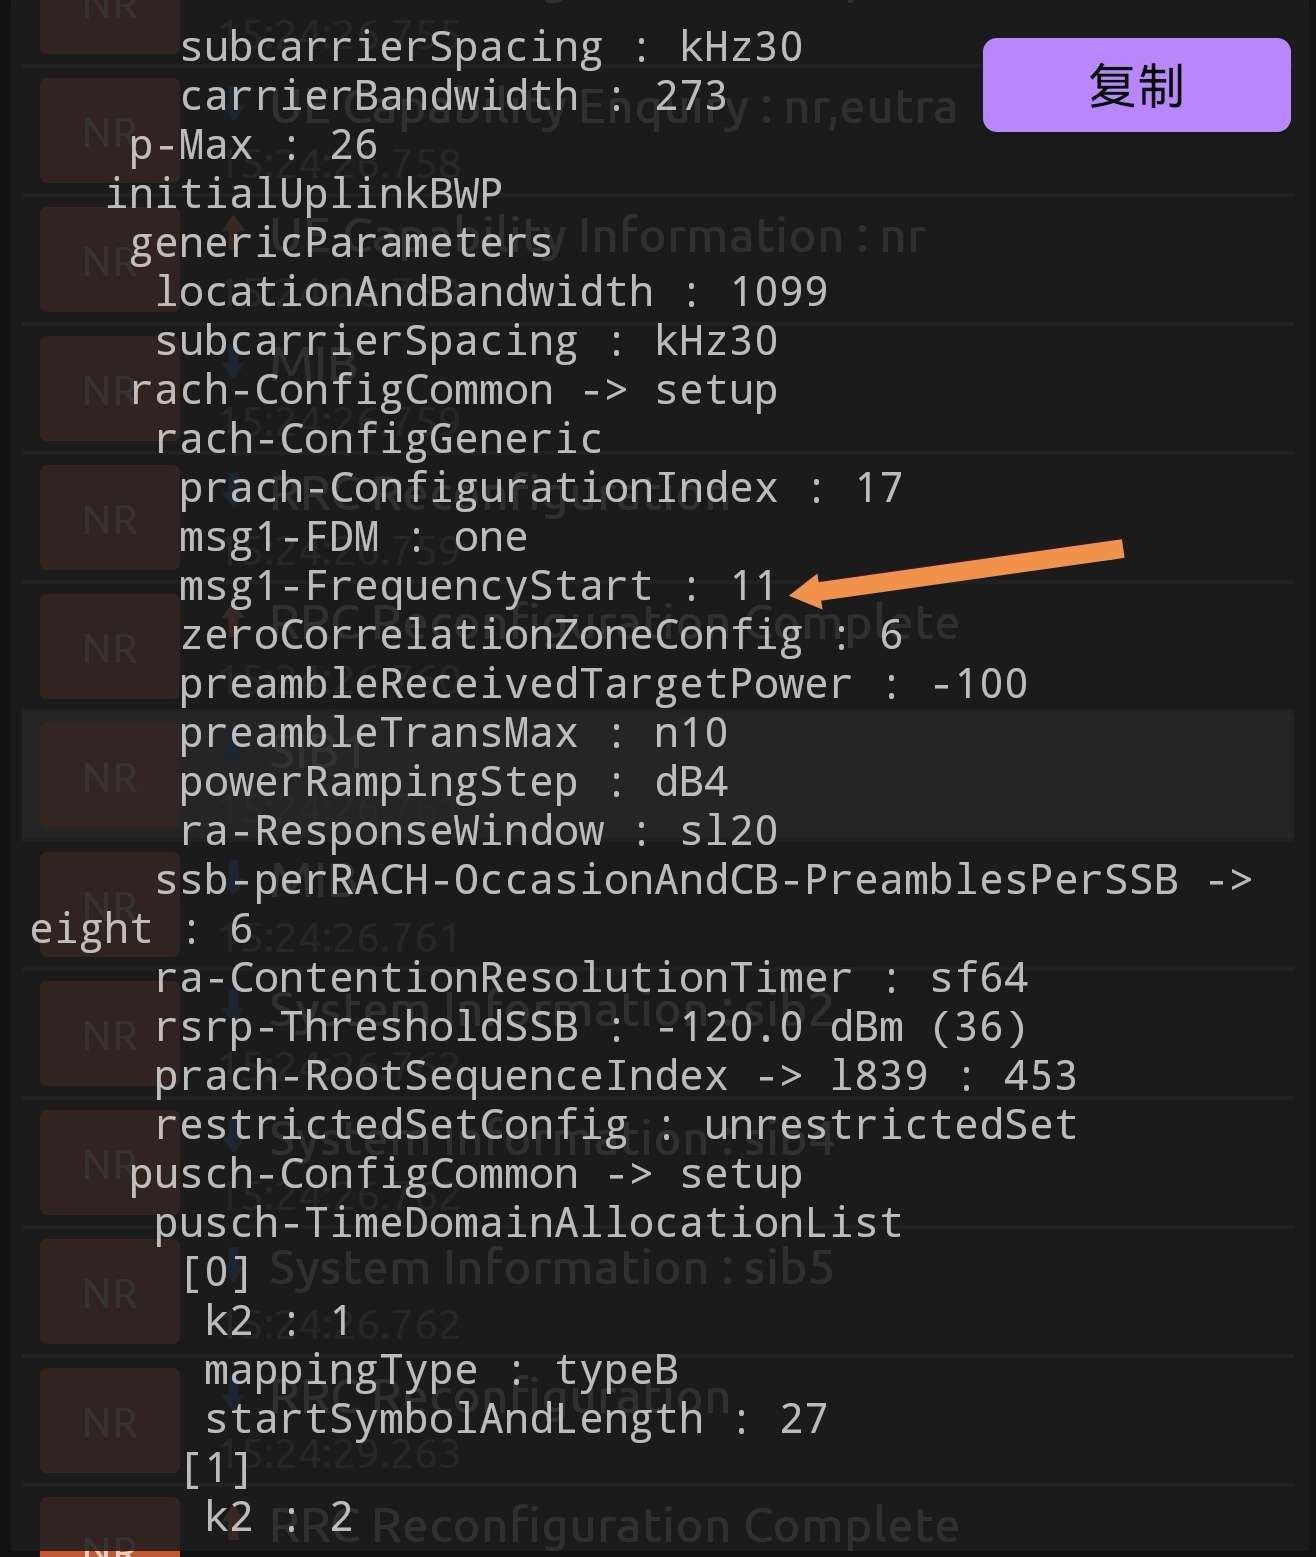Select the prach-ConfigurationIndex : 17 line

(x=540, y=489)
